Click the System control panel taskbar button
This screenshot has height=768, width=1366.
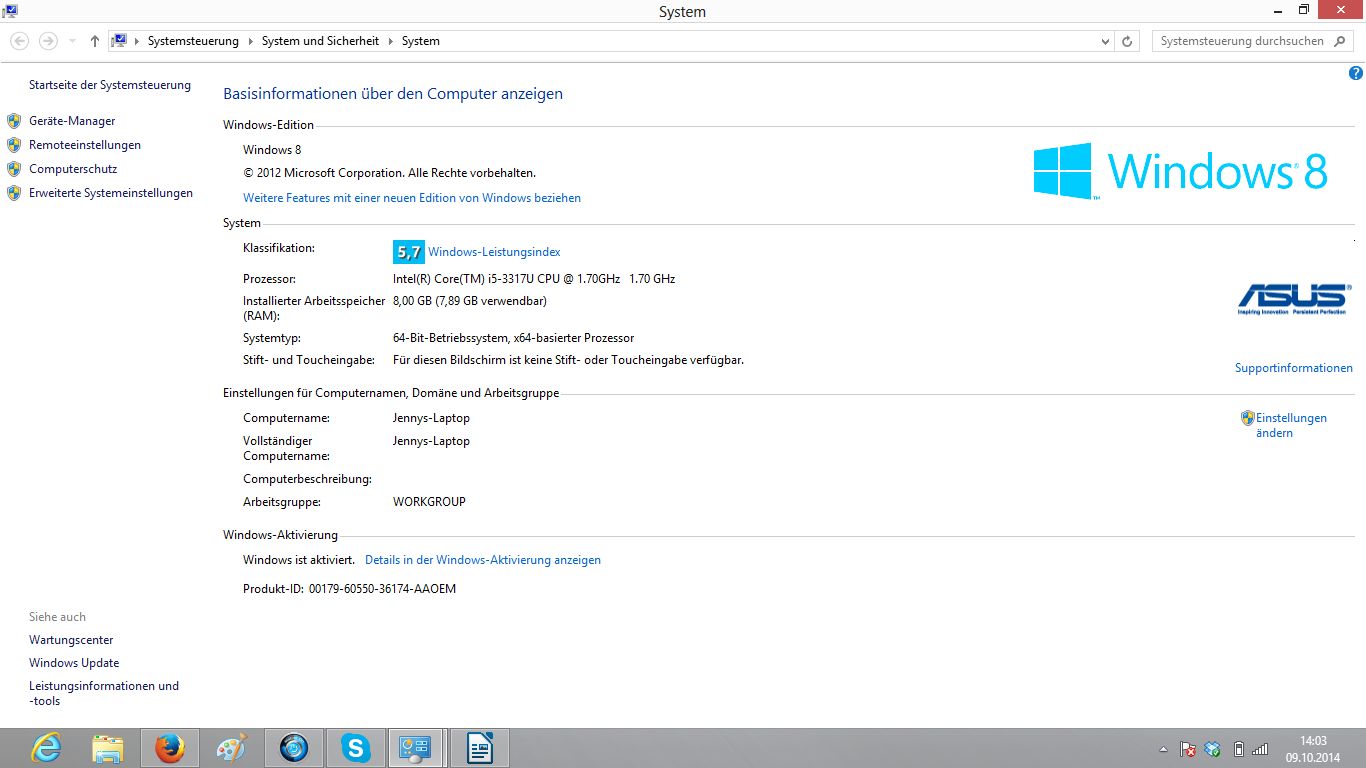click(x=416, y=748)
